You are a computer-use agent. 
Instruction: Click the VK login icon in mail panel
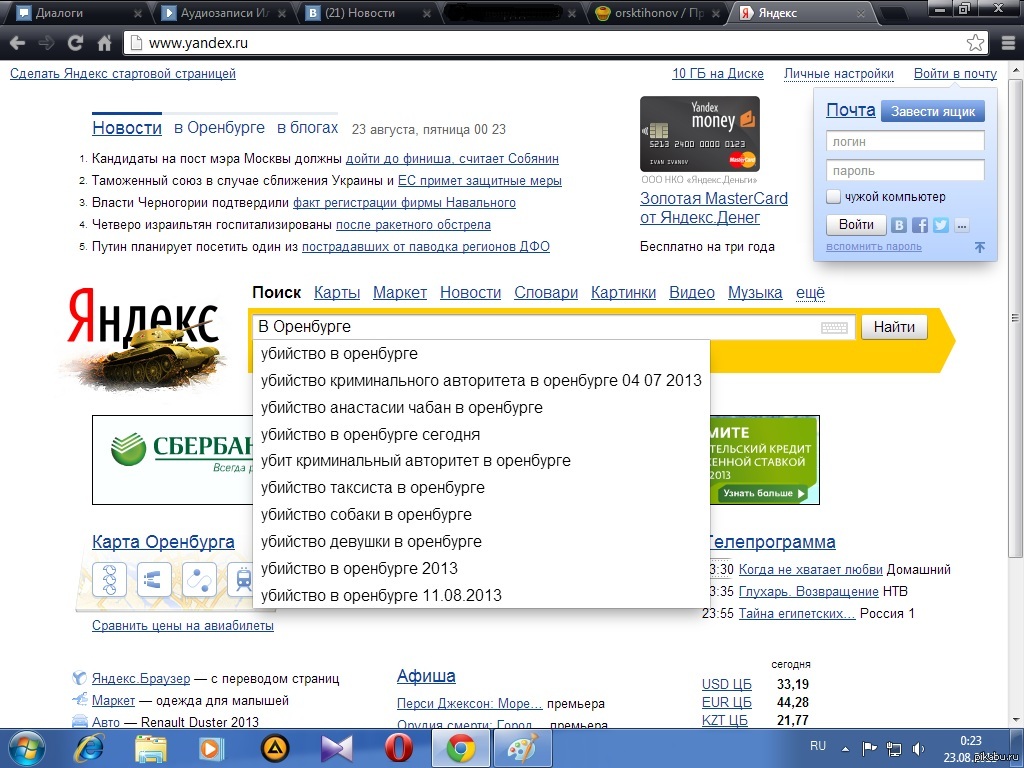(899, 225)
